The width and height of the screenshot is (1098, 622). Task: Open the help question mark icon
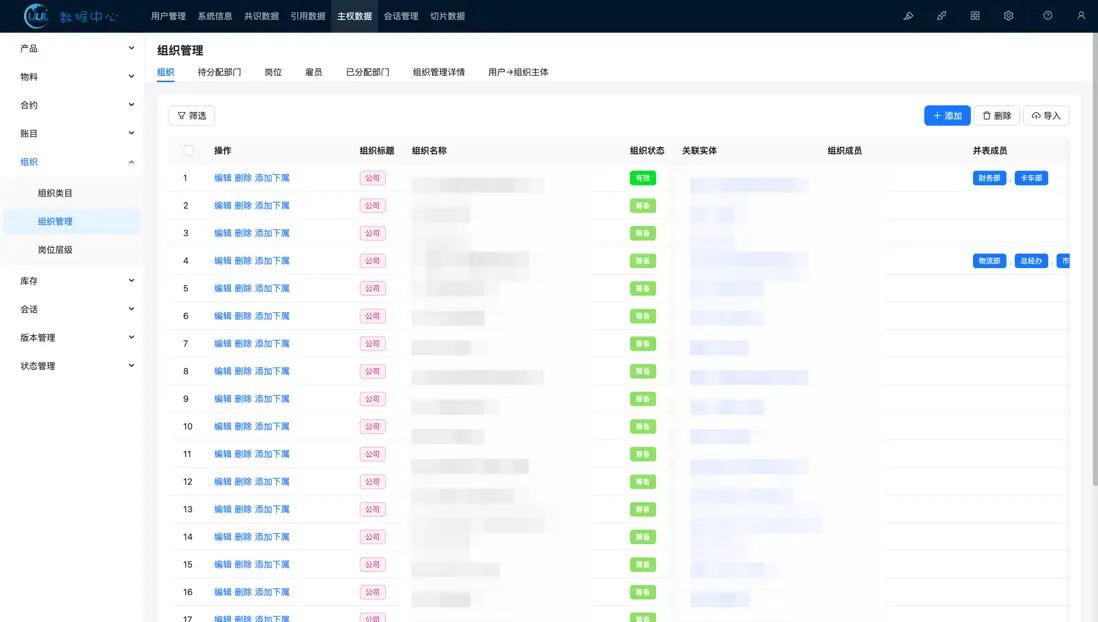(1048, 15)
